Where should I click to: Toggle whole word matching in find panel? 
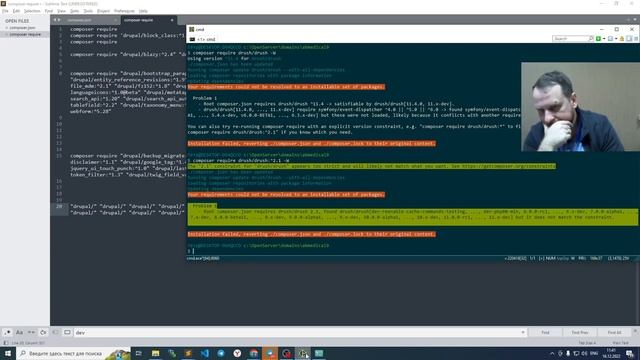(x=31, y=333)
